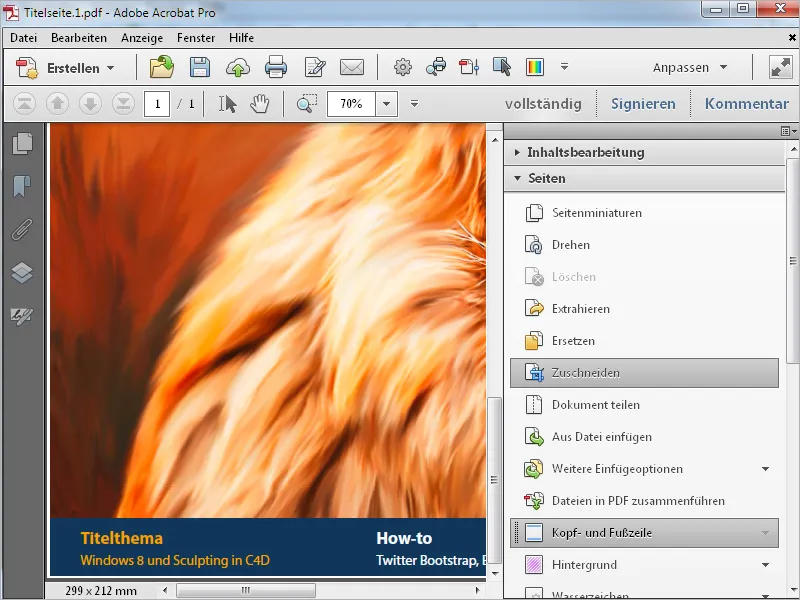Open the Anzeige menu
Image resolution: width=800 pixels, height=600 pixels.
coord(142,38)
